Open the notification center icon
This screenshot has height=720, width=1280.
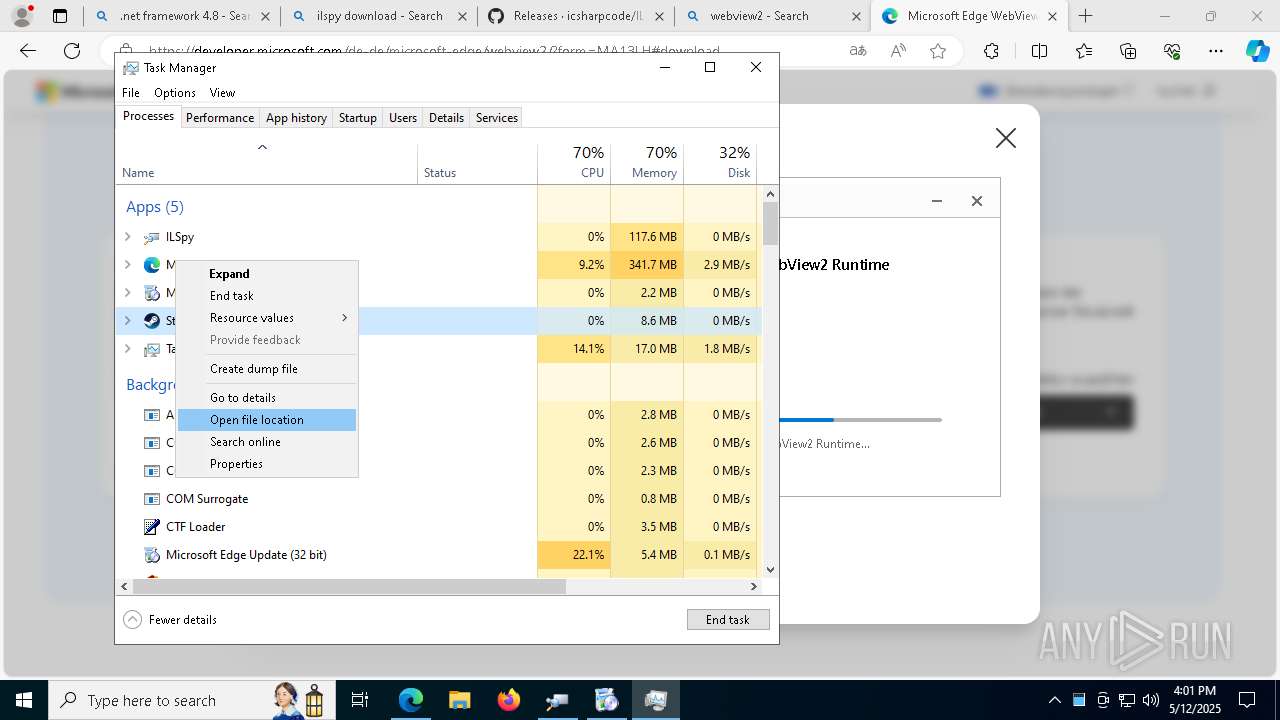click(x=1247, y=700)
